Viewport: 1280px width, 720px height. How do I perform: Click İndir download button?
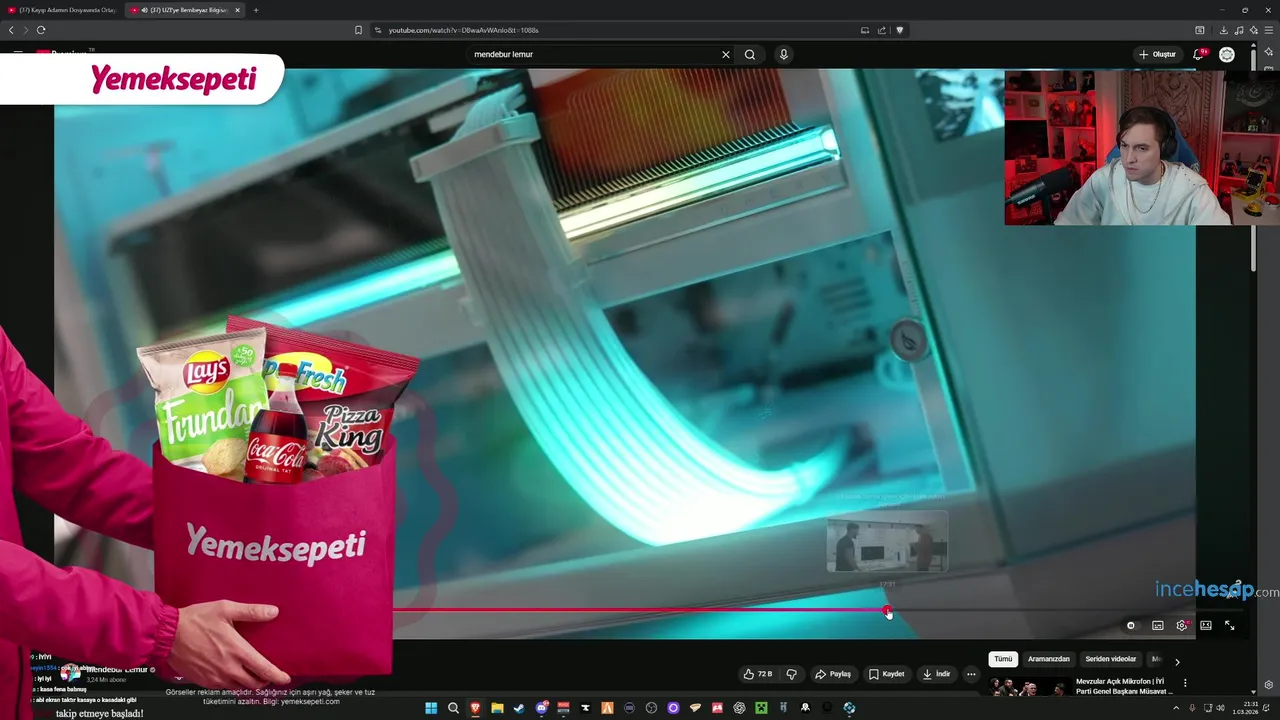[x=937, y=674]
